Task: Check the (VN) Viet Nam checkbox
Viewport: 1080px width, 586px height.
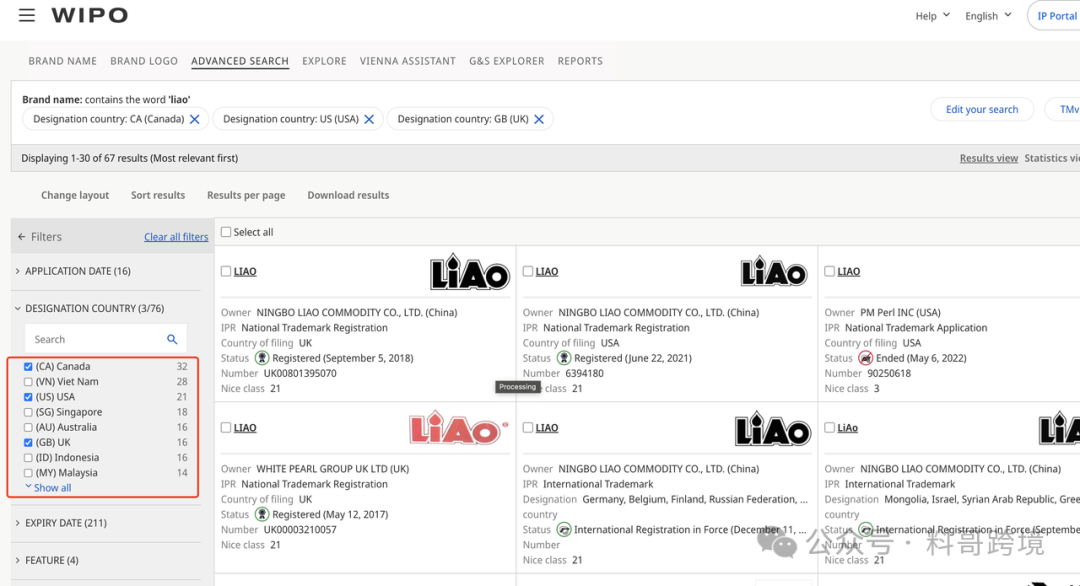Action: pyautogui.click(x=28, y=381)
